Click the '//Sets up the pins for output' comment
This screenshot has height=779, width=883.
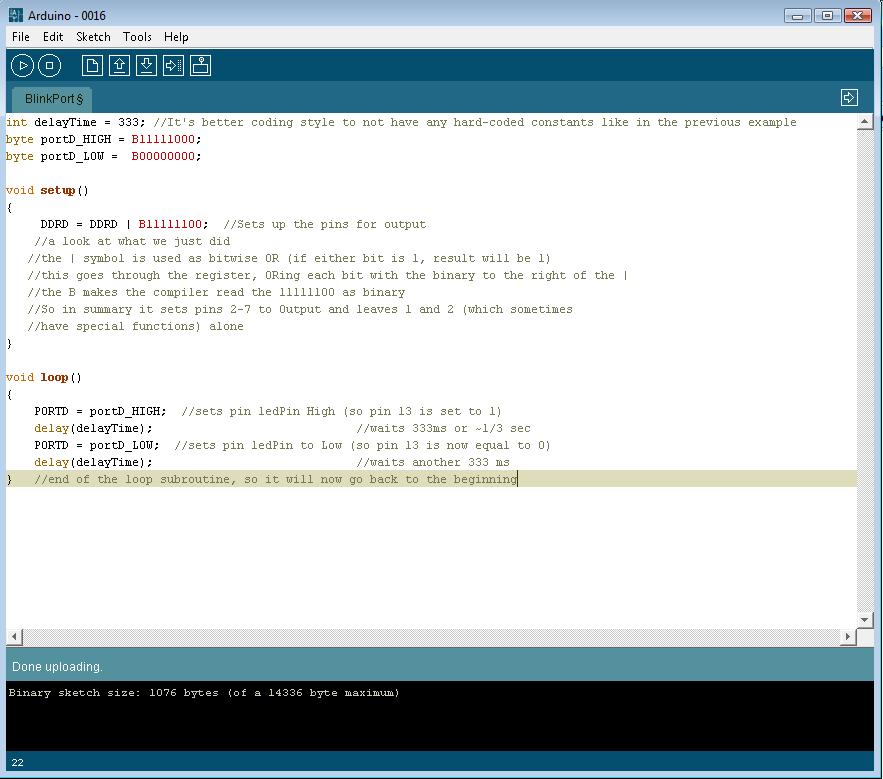pyautogui.click(x=324, y=224)
